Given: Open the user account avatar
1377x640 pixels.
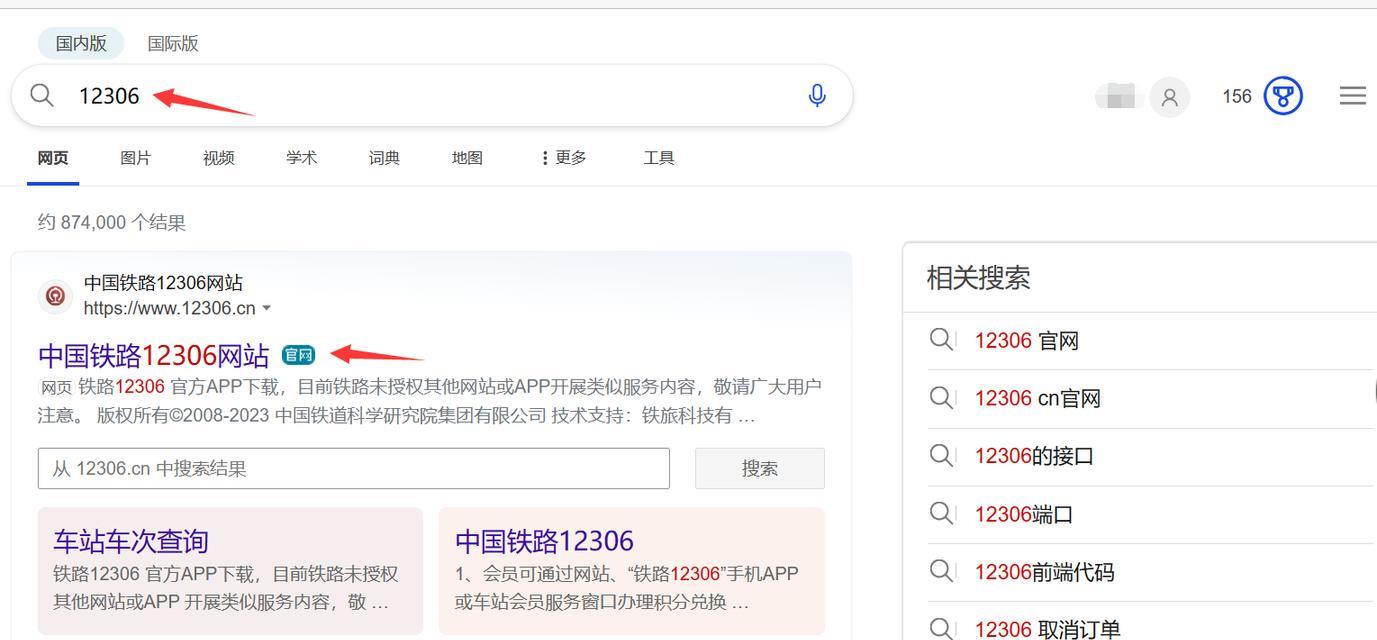Looking at the screenshot, I should (x=1170, y=97).
